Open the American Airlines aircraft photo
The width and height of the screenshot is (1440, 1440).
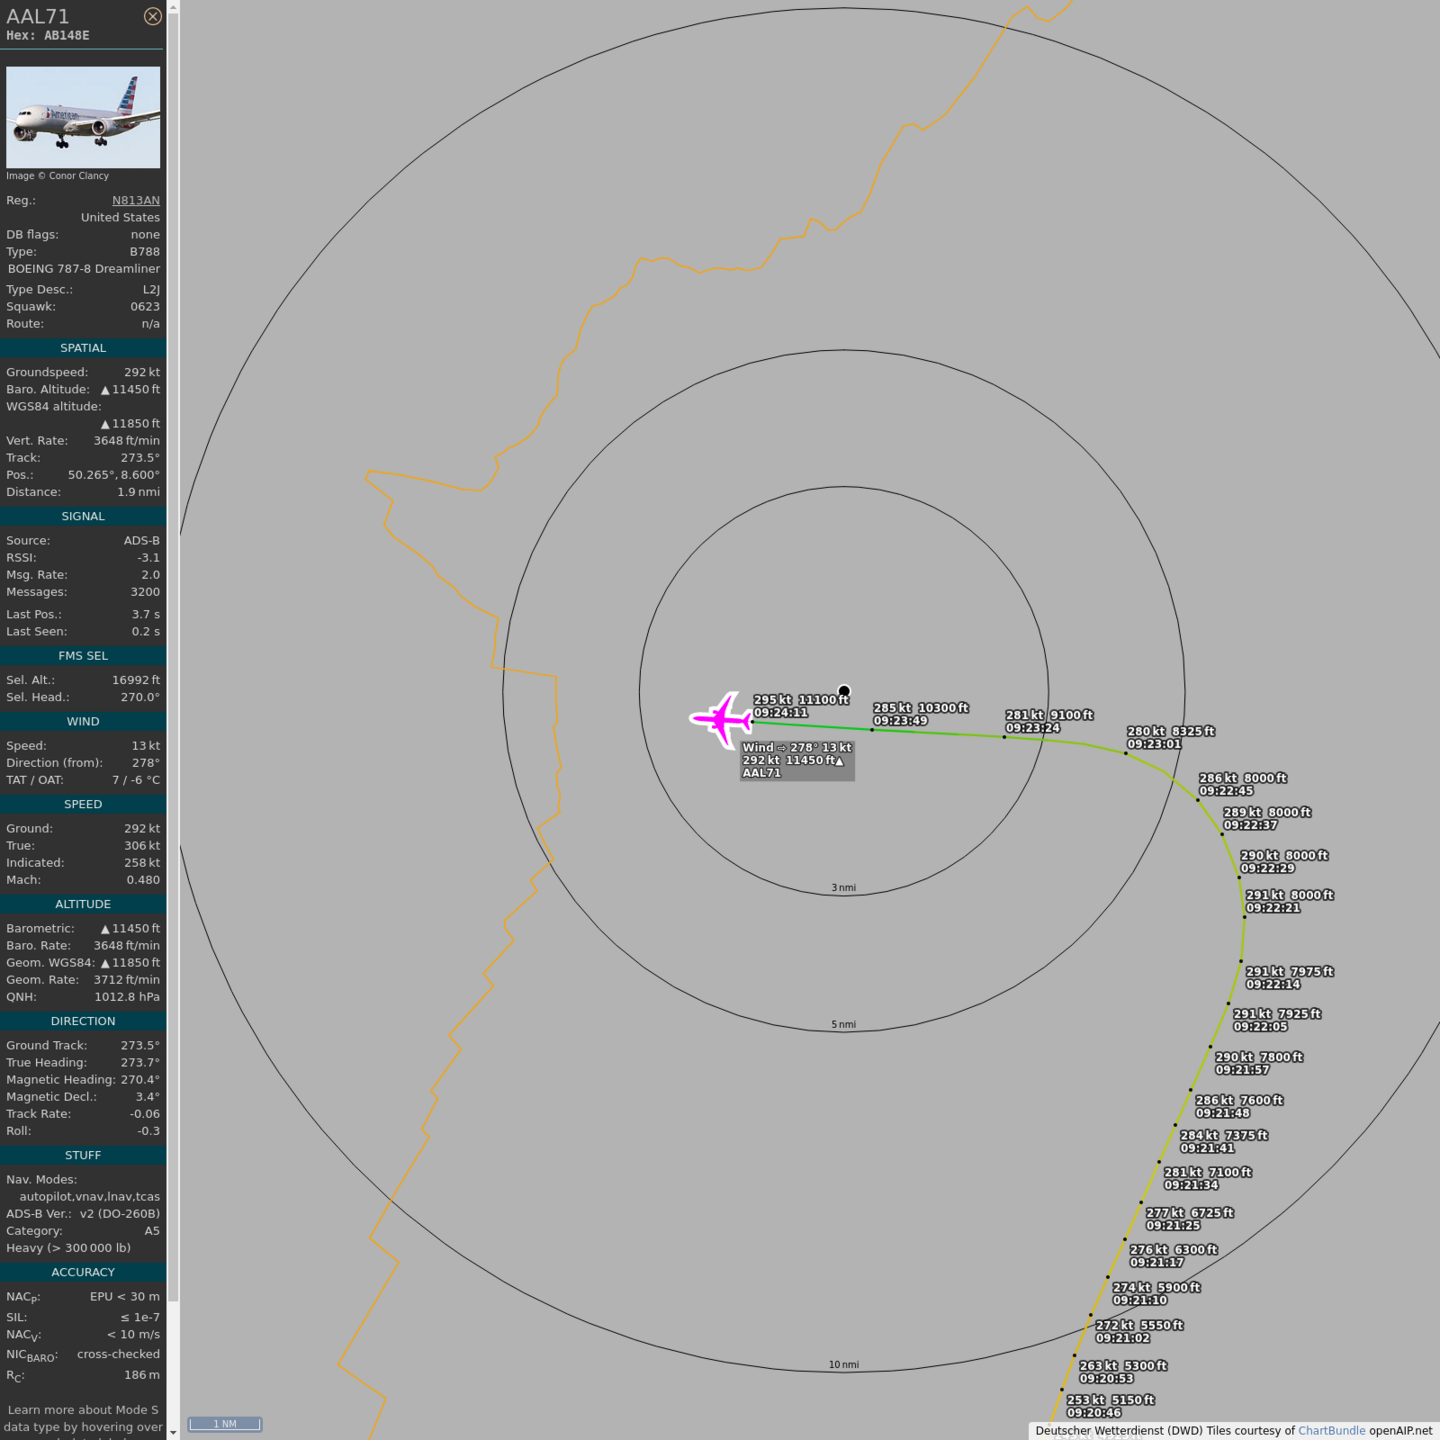tap(83, 117)
